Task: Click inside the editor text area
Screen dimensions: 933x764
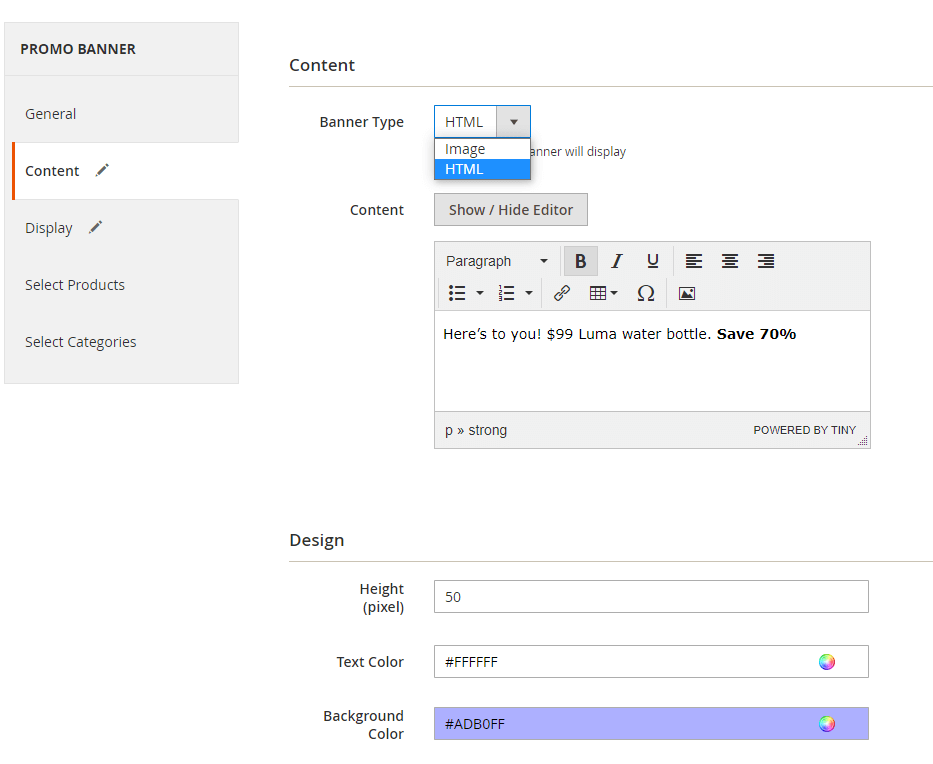Action: [x=652, y=361]
